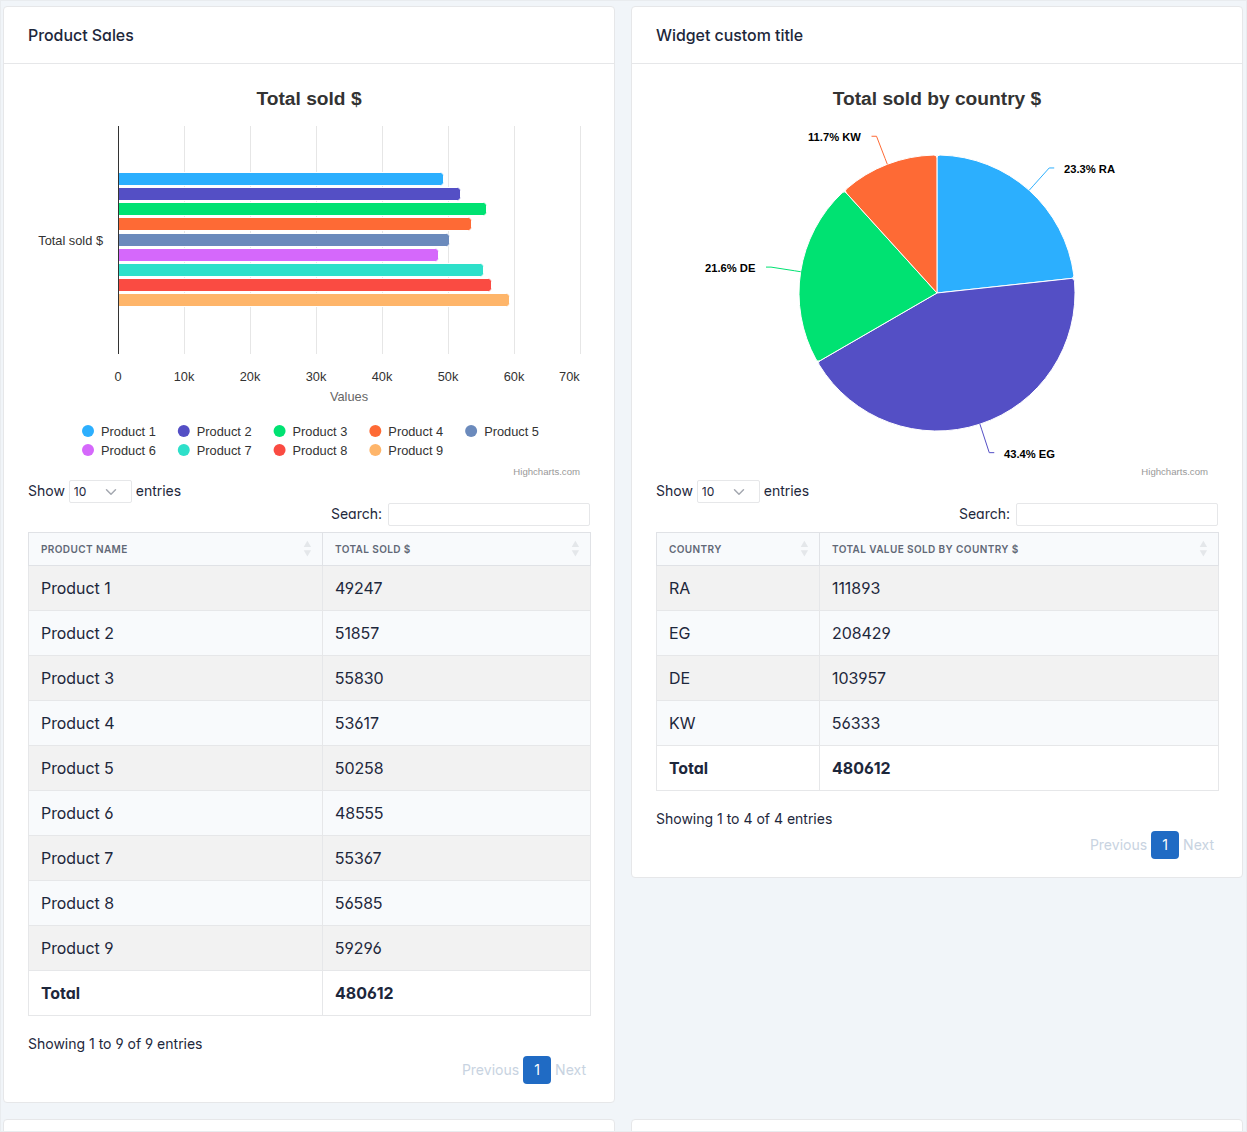Select page 1 in country table pagination
This screenshot has width=1247, height=1132.
tap(1165, 845)
